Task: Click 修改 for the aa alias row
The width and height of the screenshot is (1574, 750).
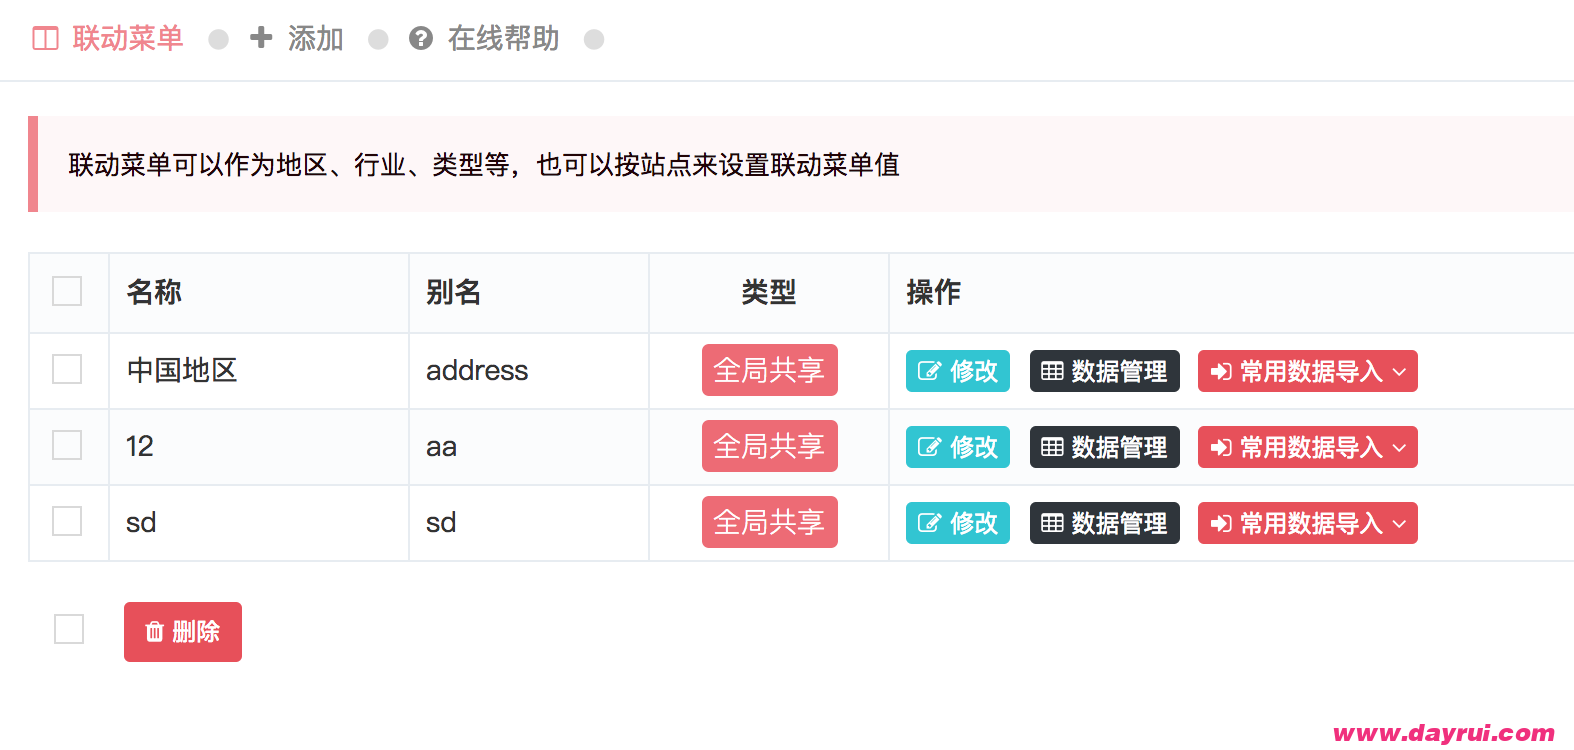Action: click(x=958, y=447)
